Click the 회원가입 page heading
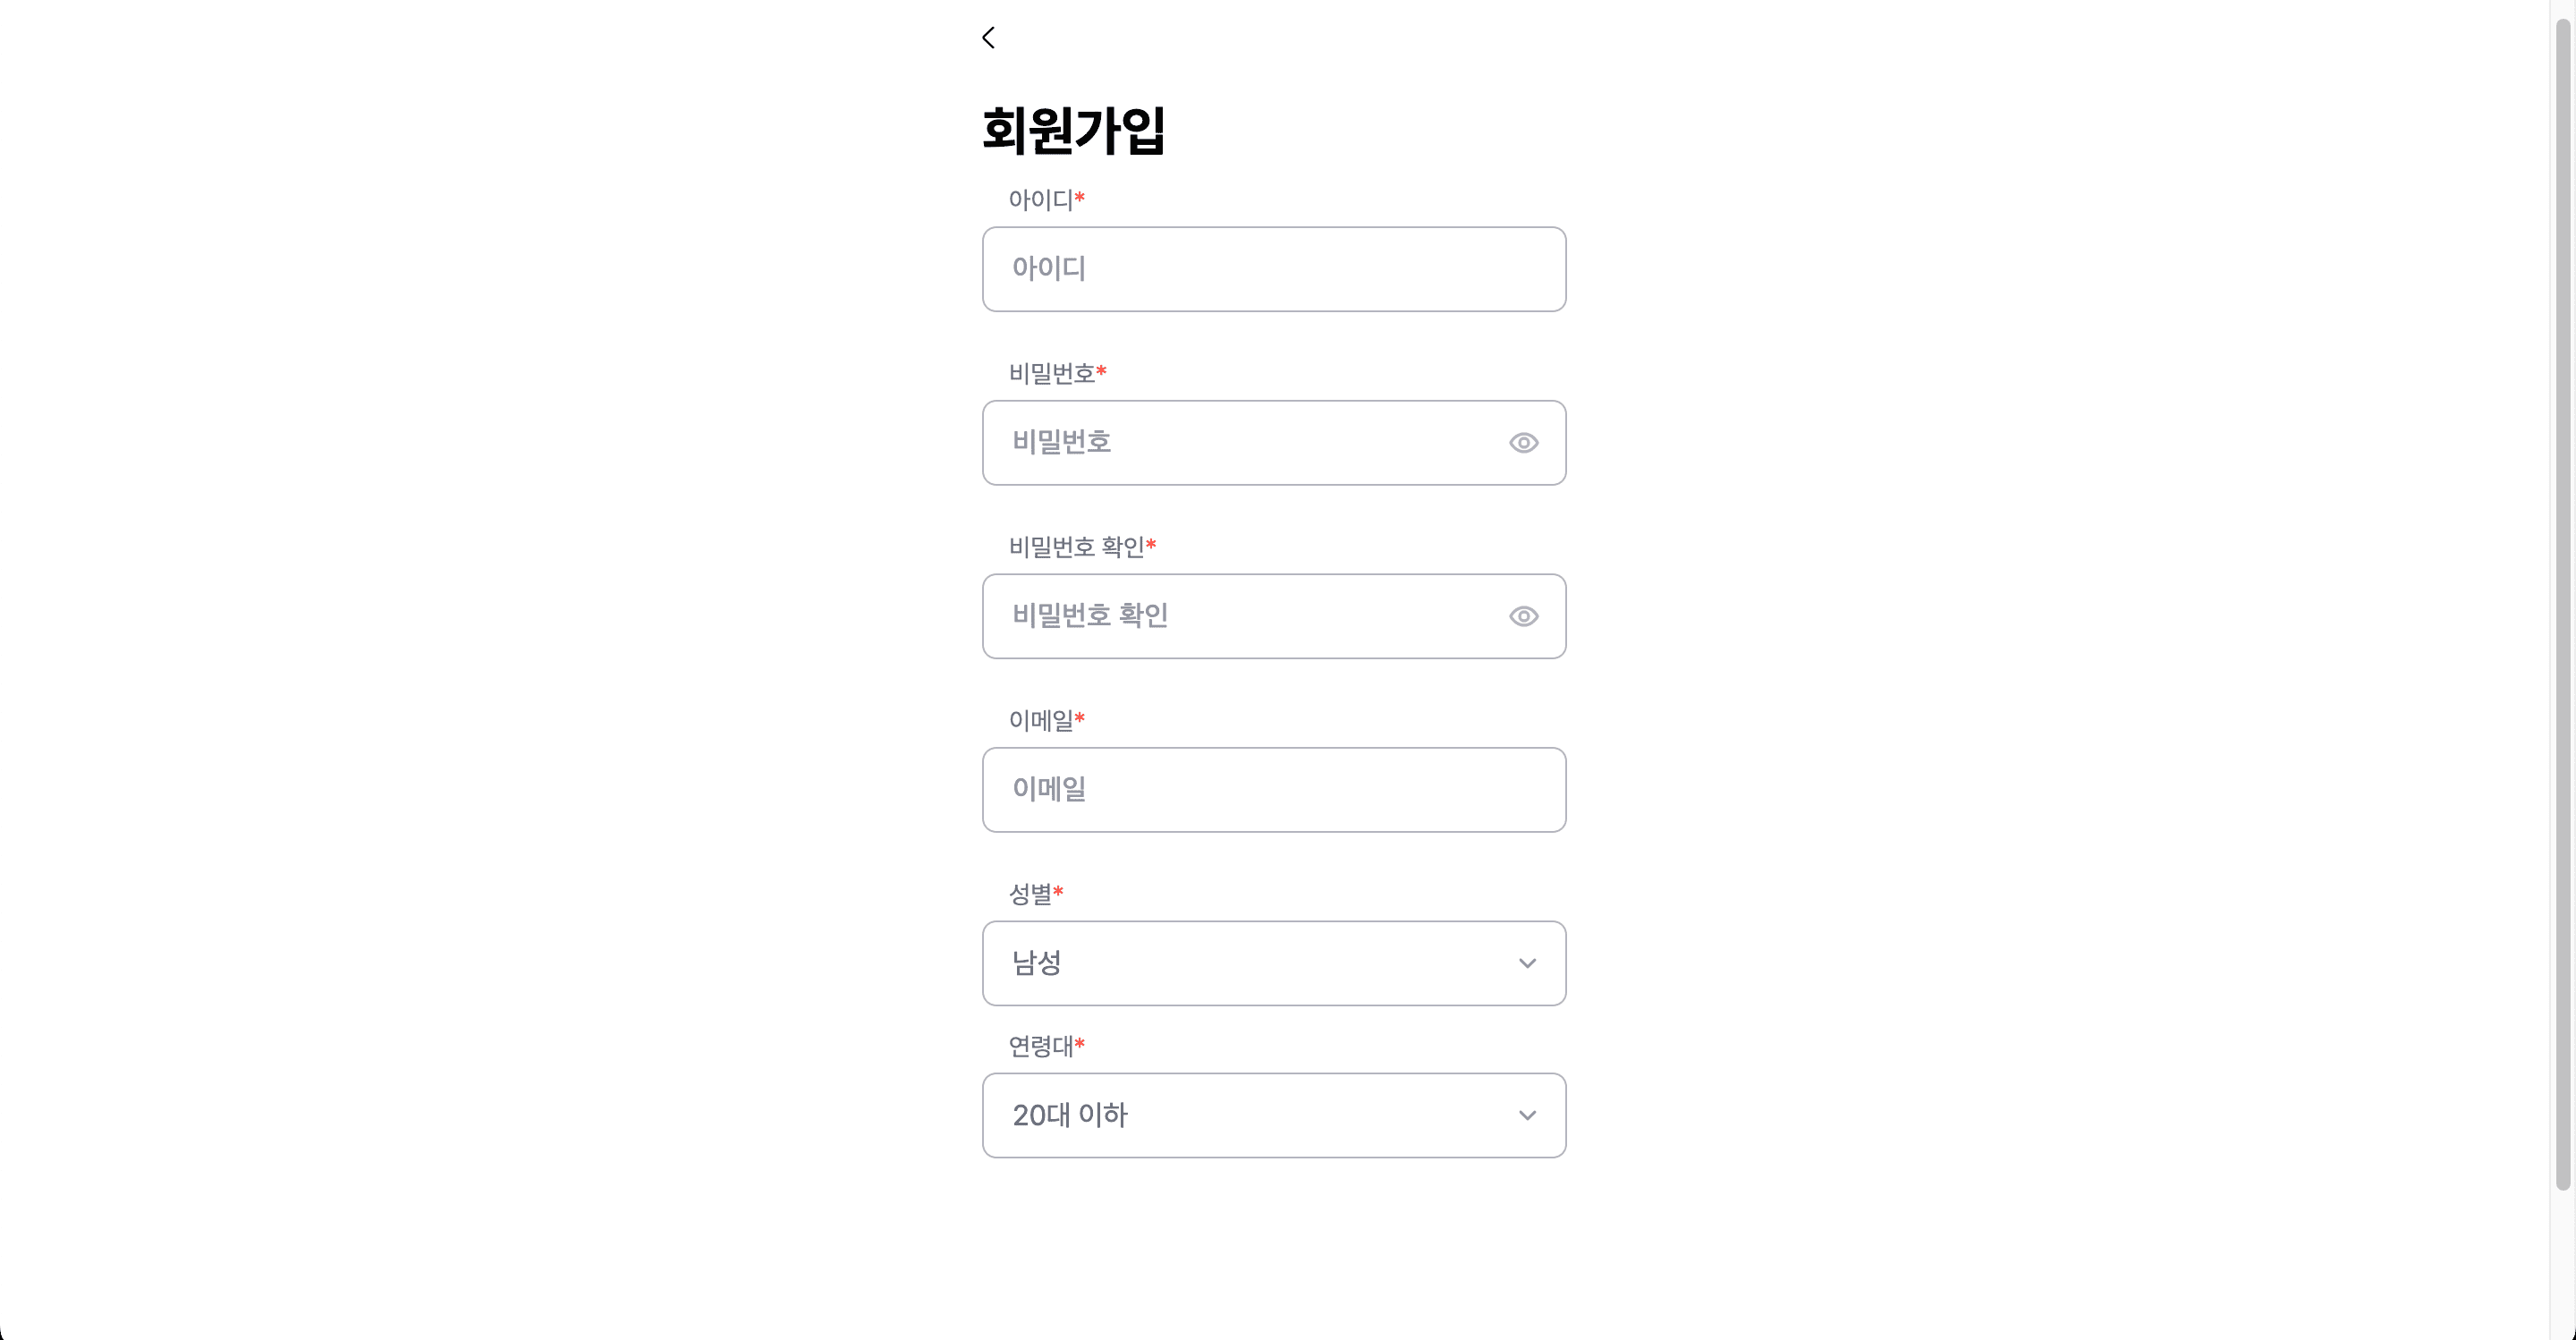This screenshot has height=1340, width=2576. (x=1073, y=130)
